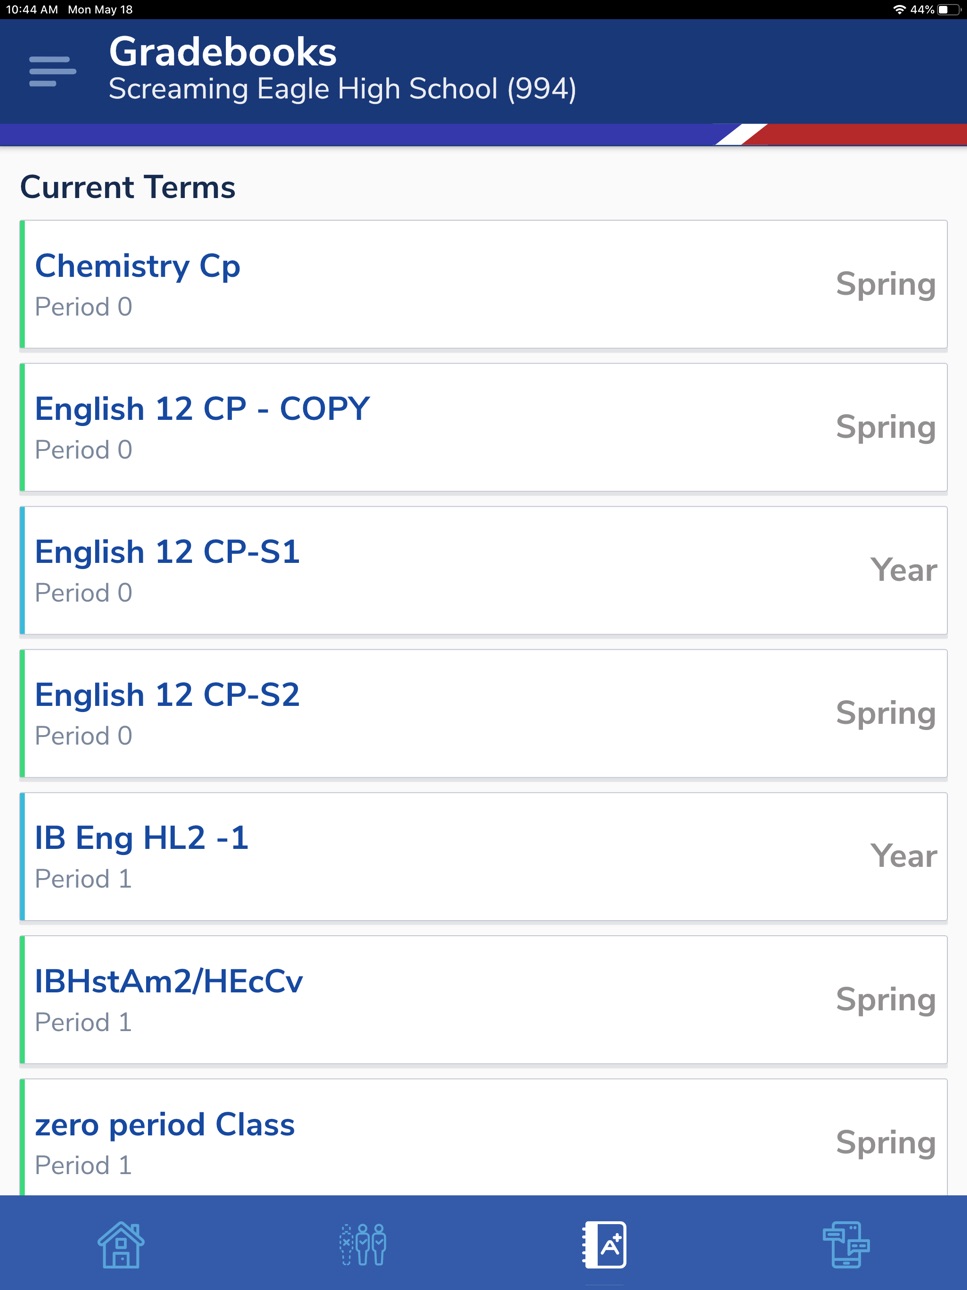Select English 12 CP-S1 class
This screenshot has height=1290, width=967.
[484, 571]
